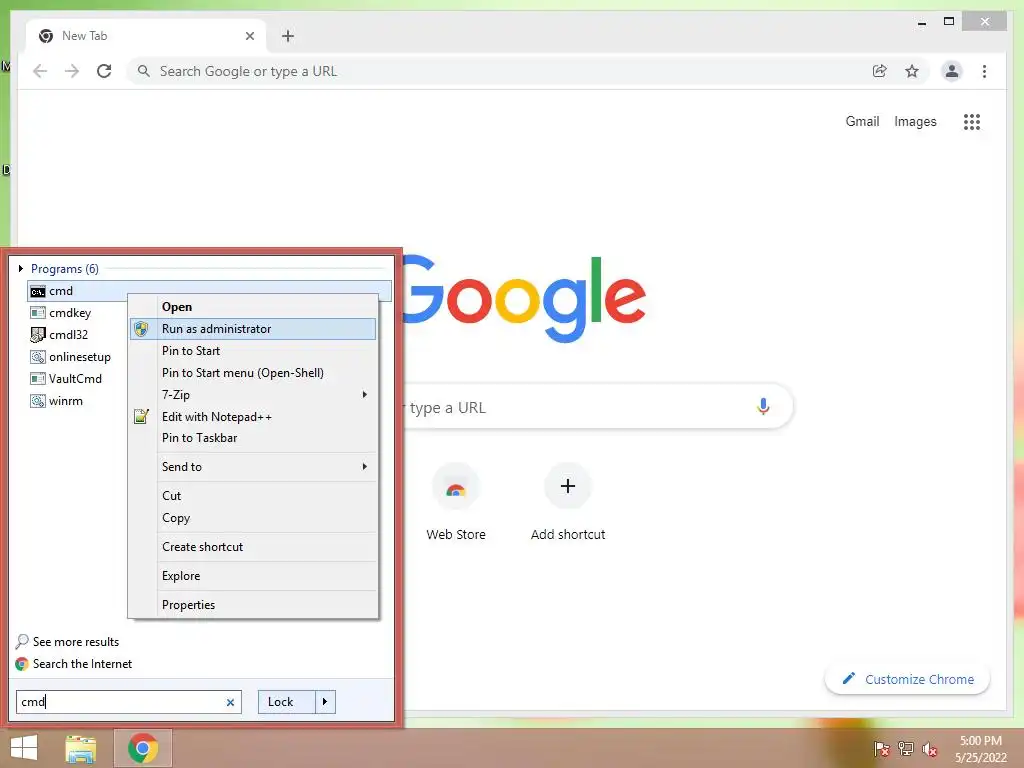This screenshot has width=1024, height=768.
Task: Open the Web Store shortcut icon
Action: (456, 488)
